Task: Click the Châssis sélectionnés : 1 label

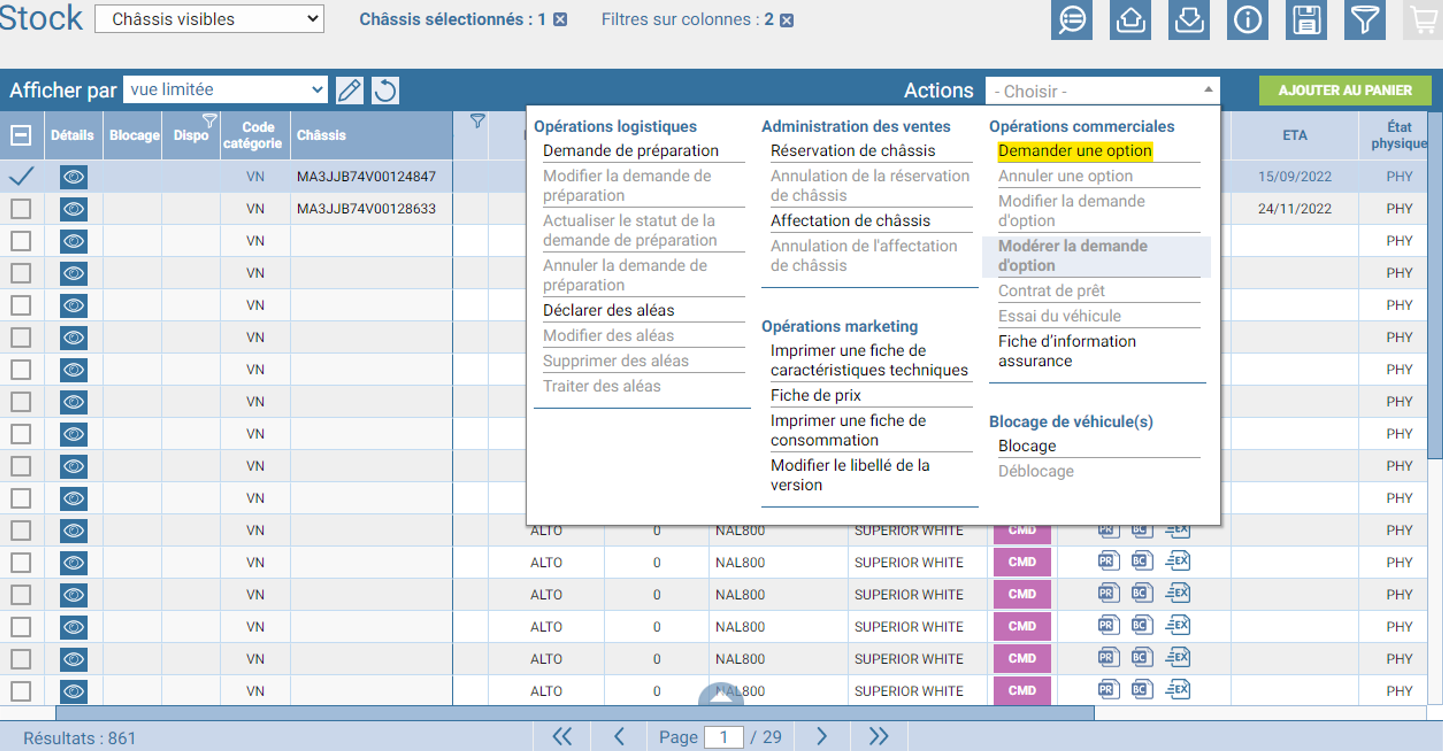Action: point(453,19)
